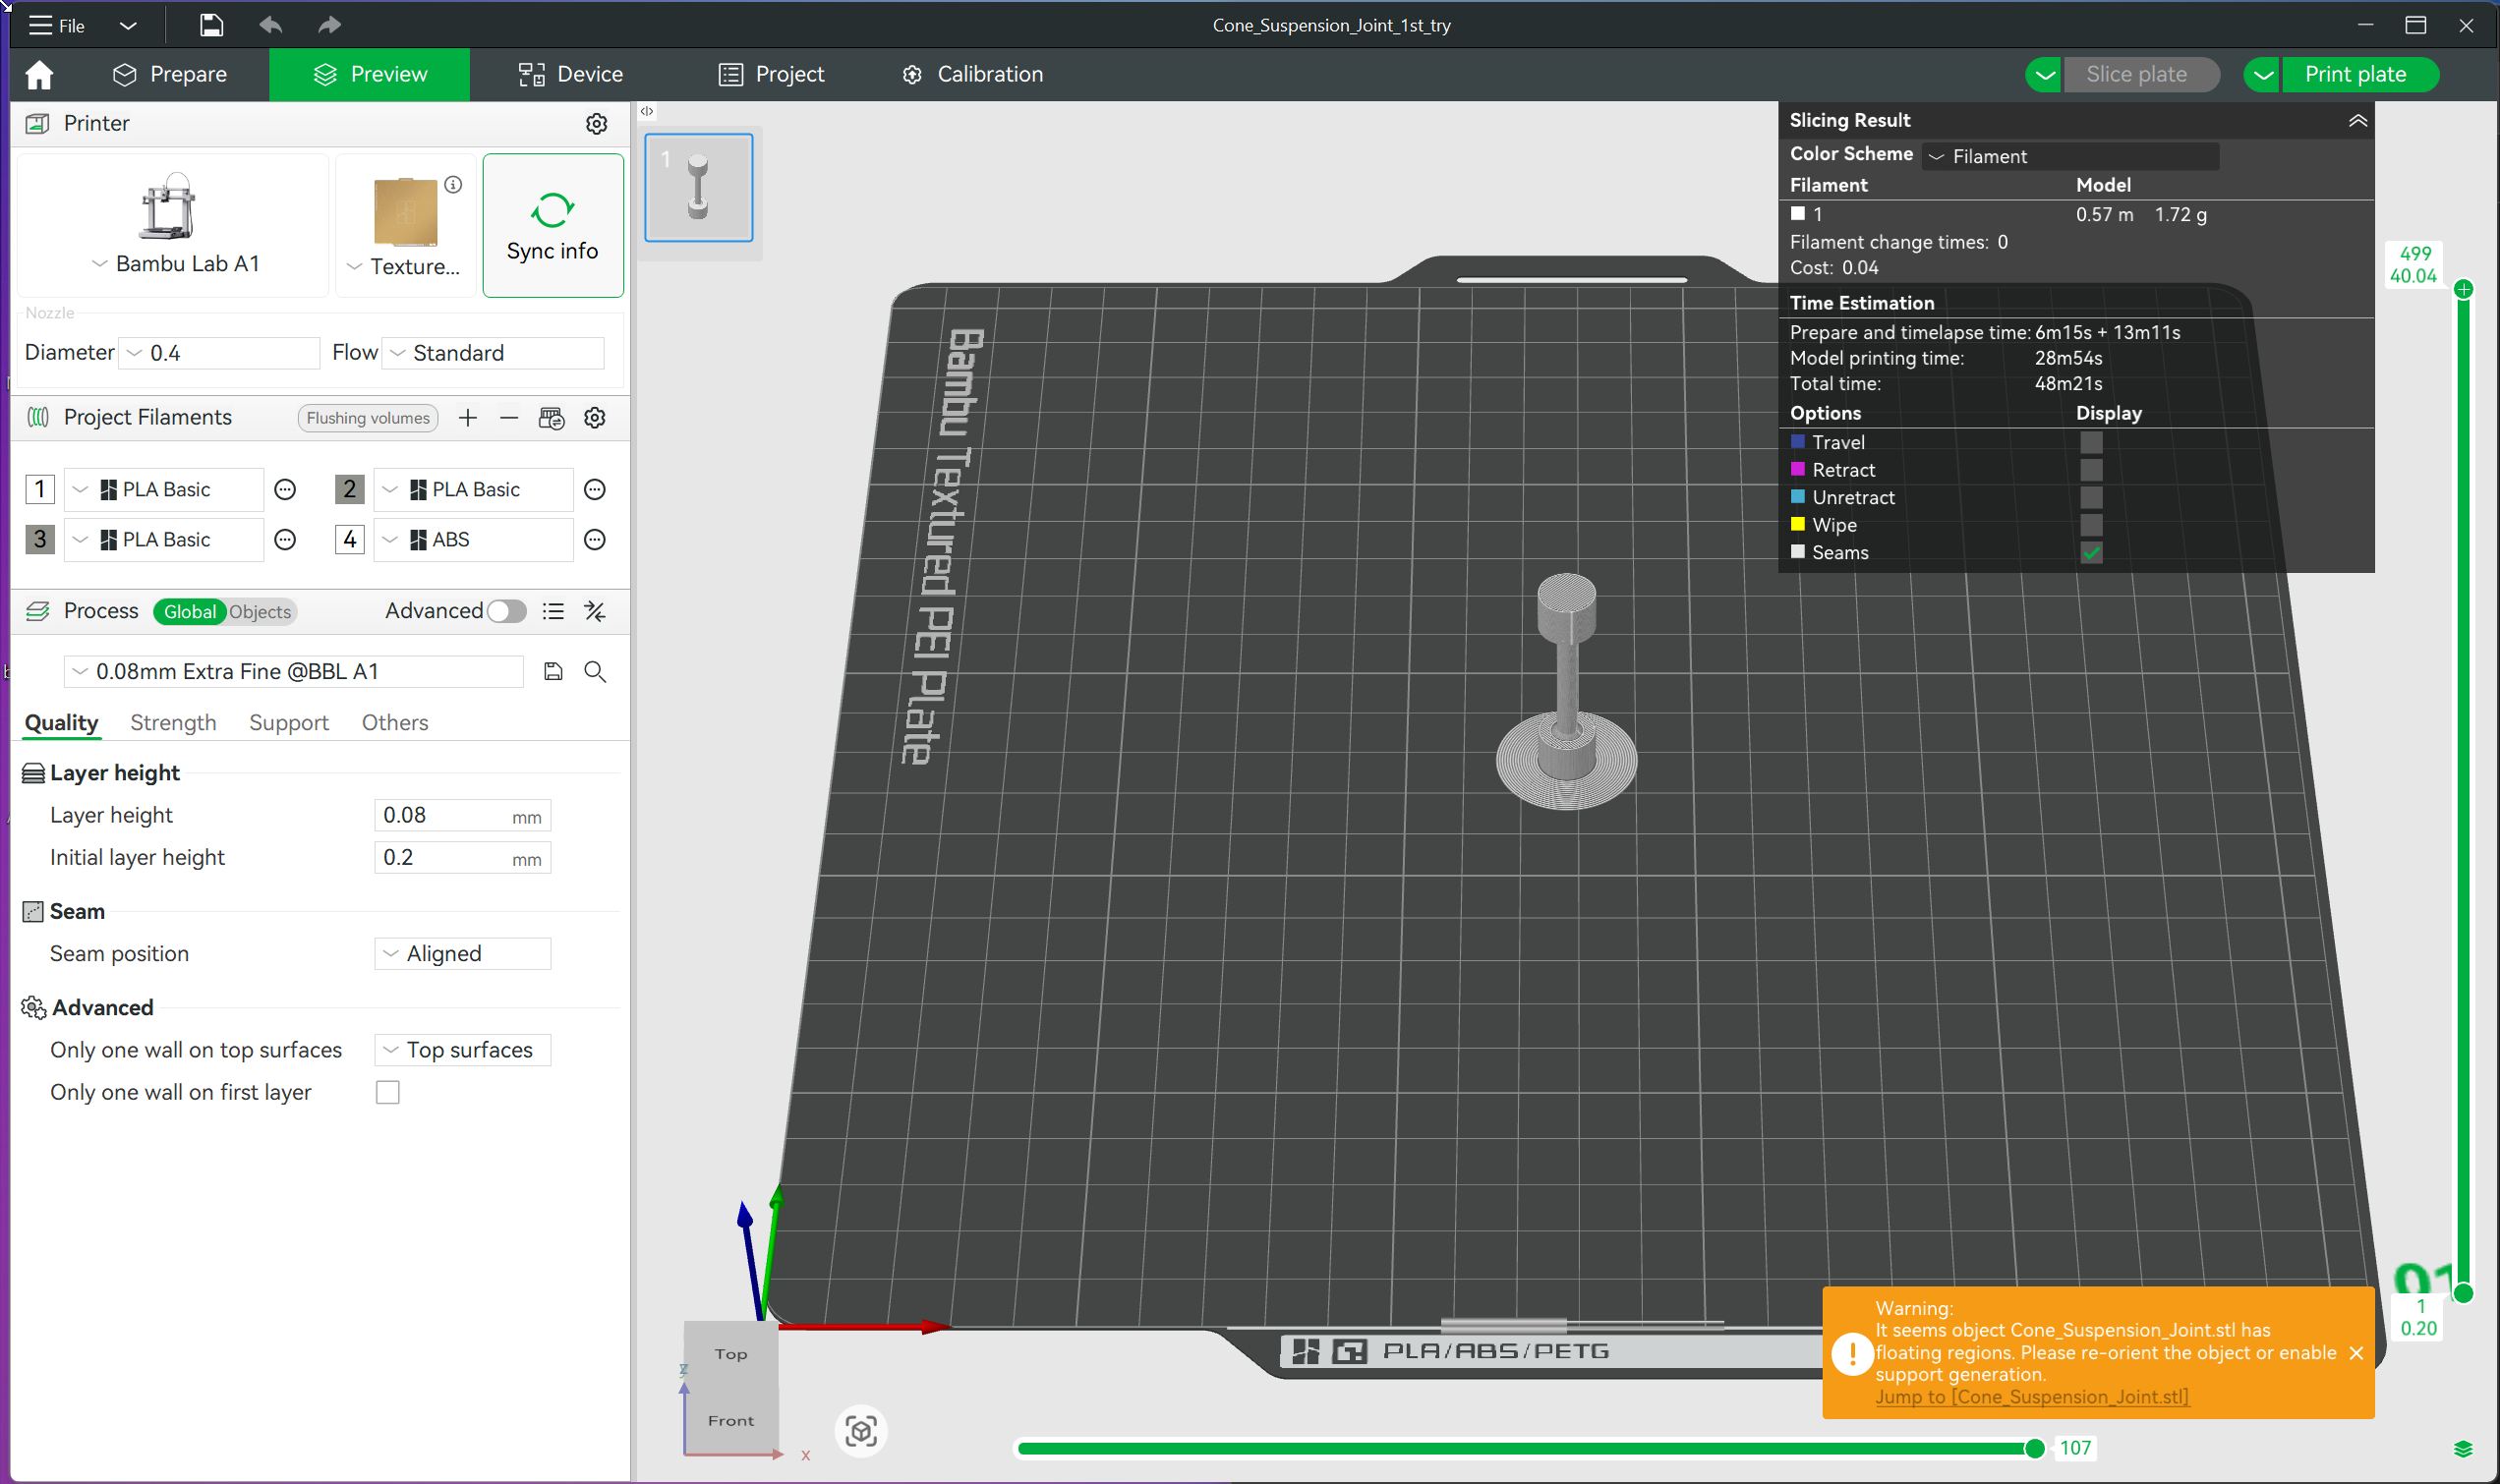This screenshot has height=1484, width=2500.
Task: Click the Print plate button
Action: (2355, 75)
